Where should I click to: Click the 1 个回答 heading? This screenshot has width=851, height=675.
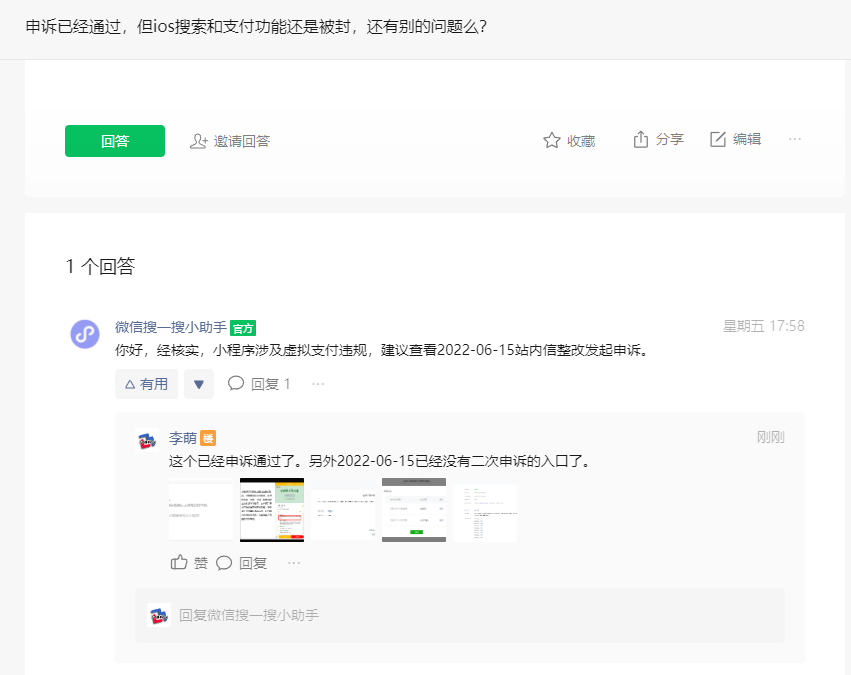point(100,266)
